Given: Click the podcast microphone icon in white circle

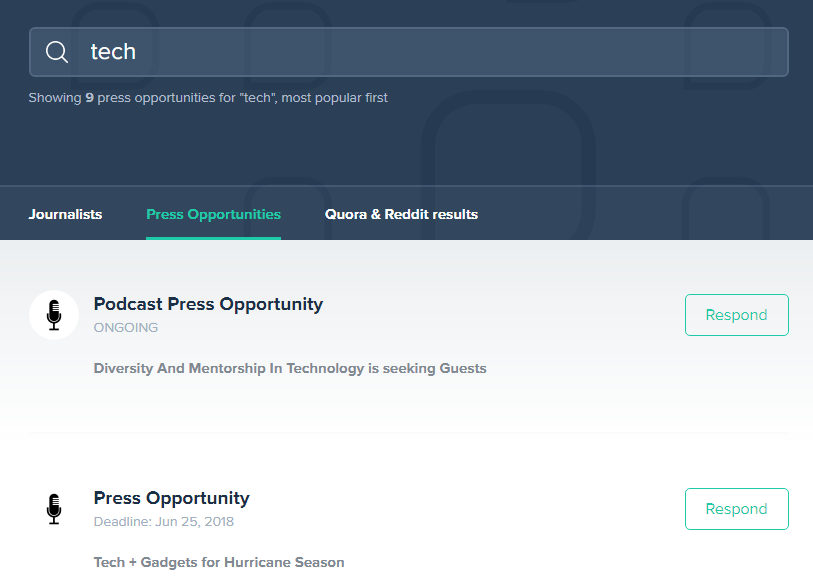Looking at the screenshot, I should click(54, 315).
